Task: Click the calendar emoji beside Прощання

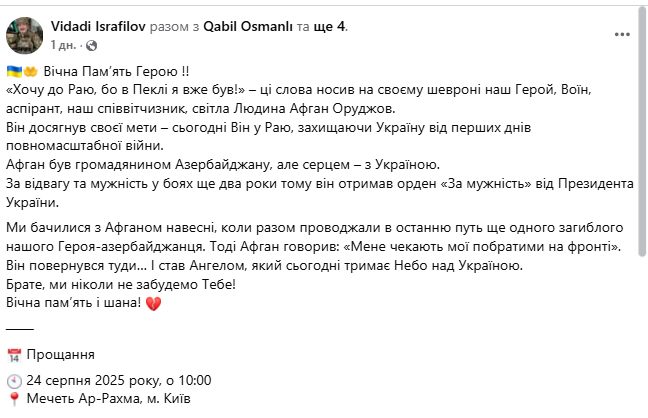Action: coord(14,354)
